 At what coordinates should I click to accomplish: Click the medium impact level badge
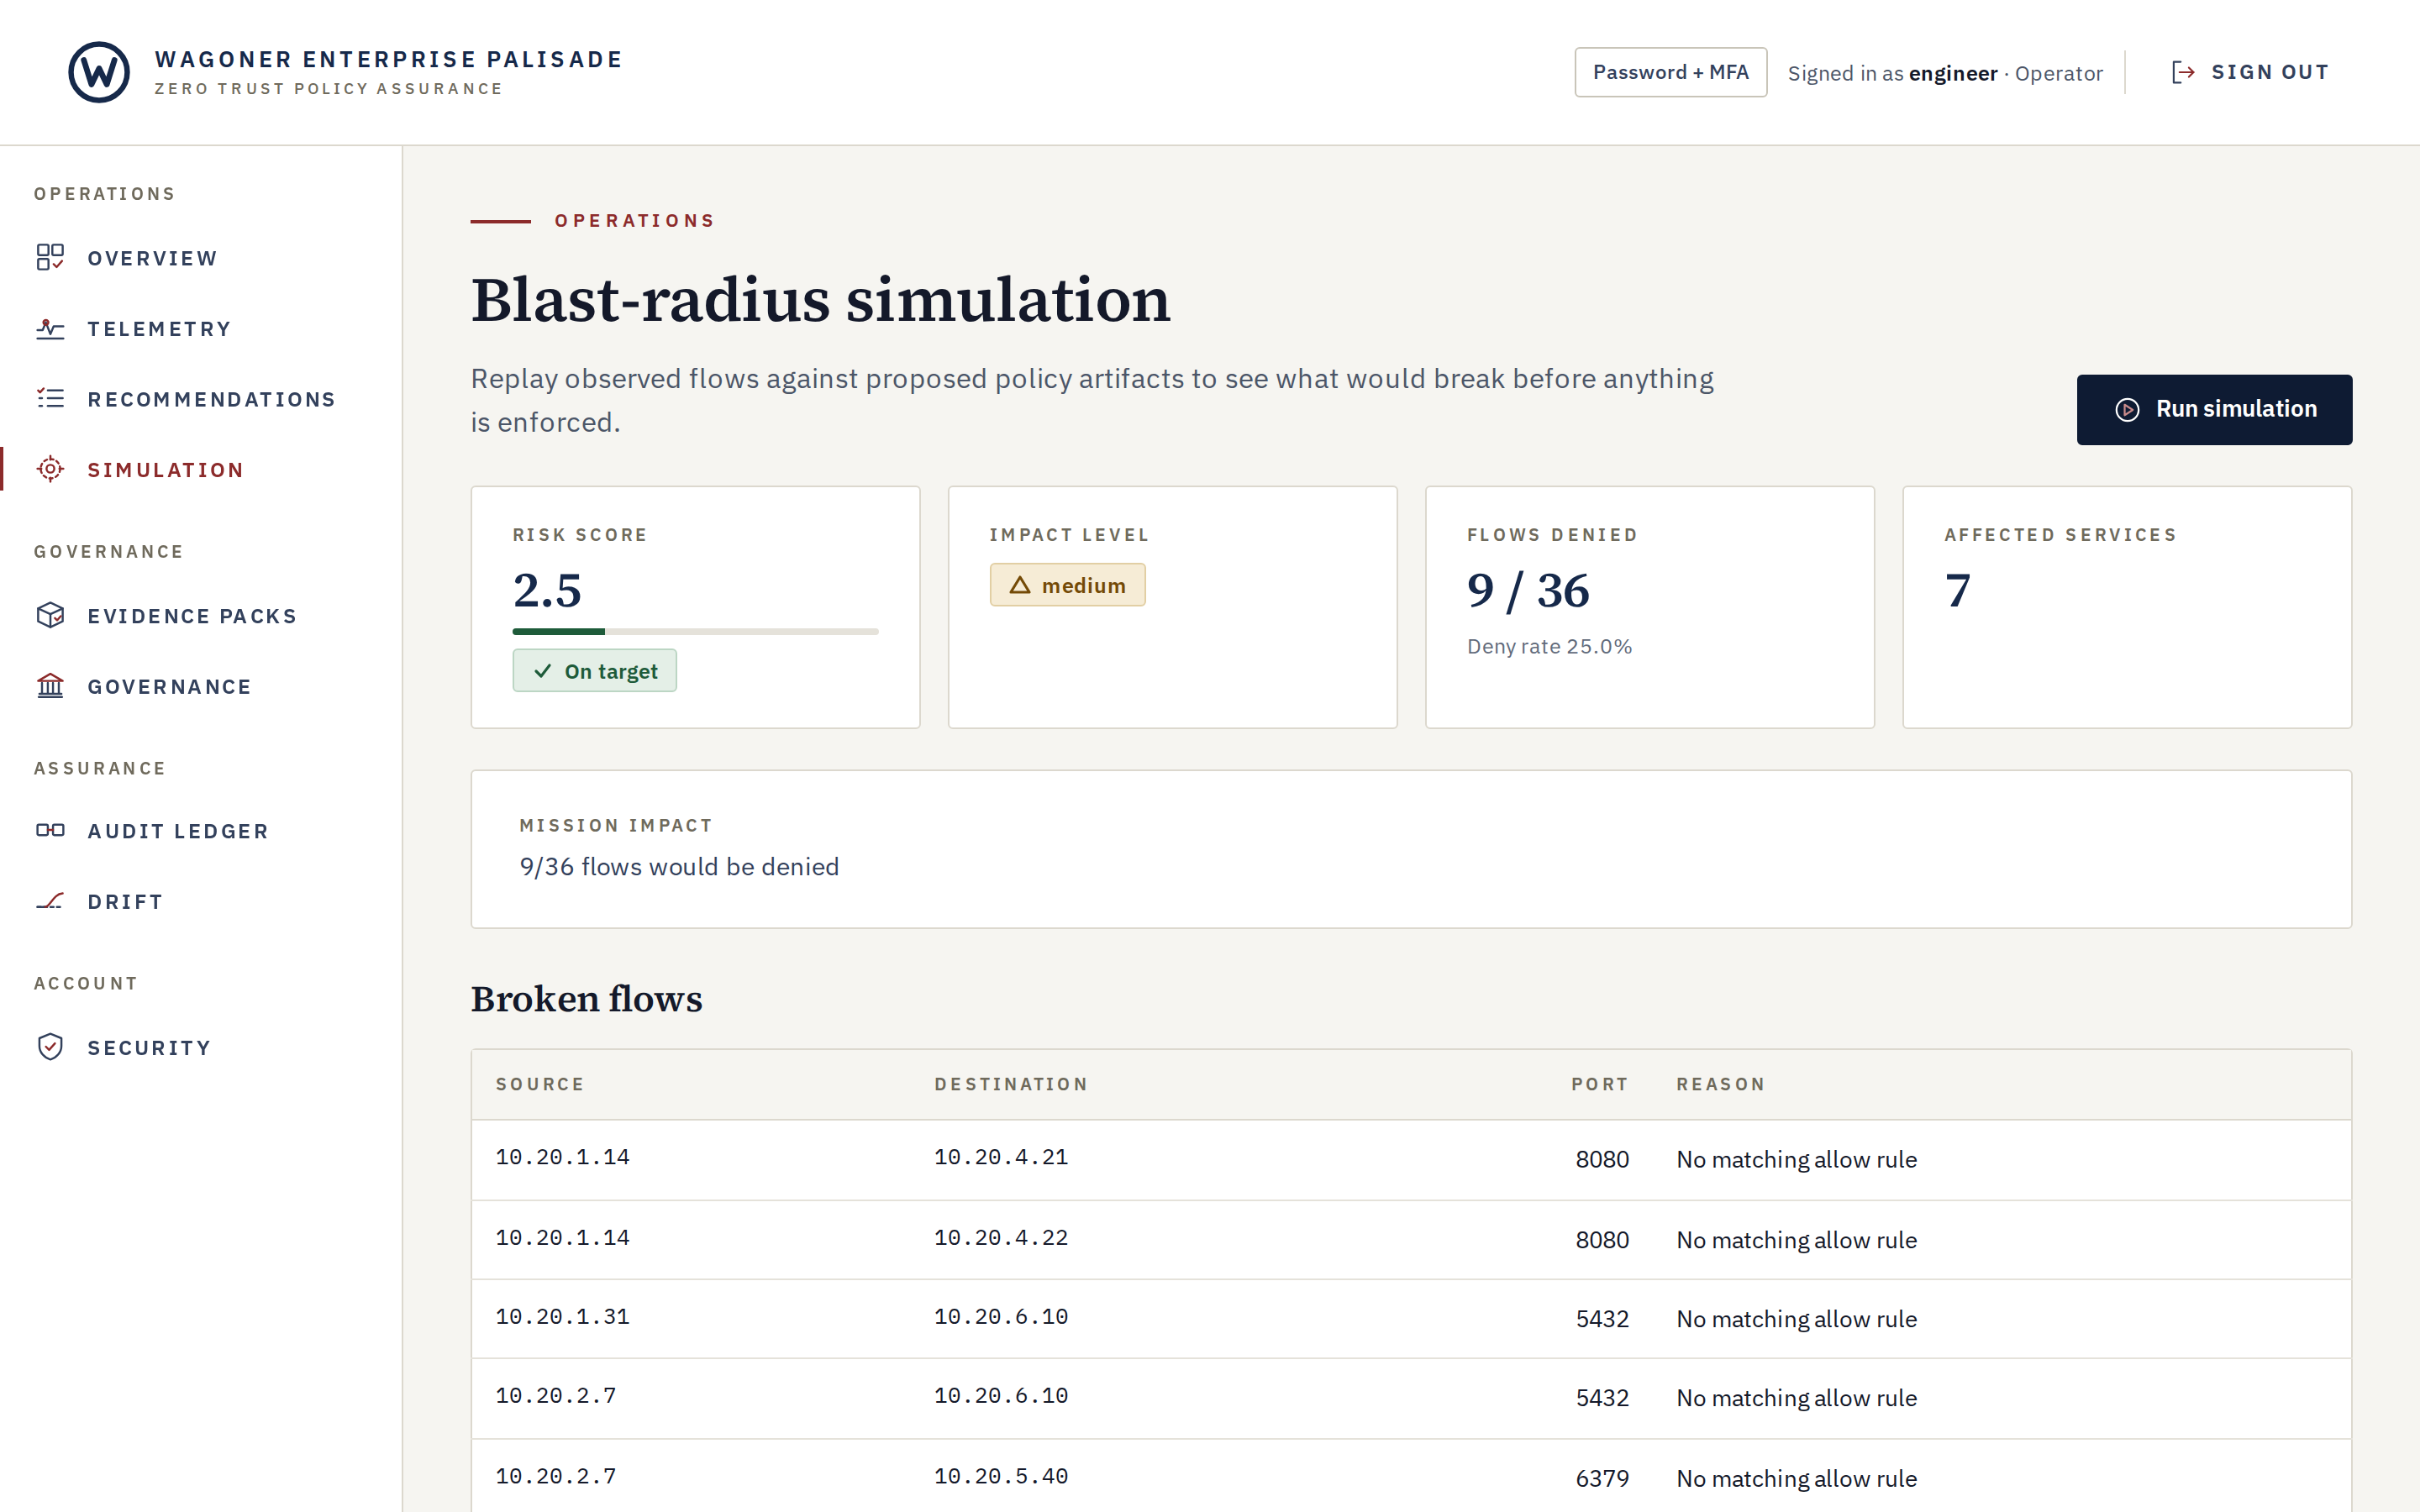(x=1067, y=585)
